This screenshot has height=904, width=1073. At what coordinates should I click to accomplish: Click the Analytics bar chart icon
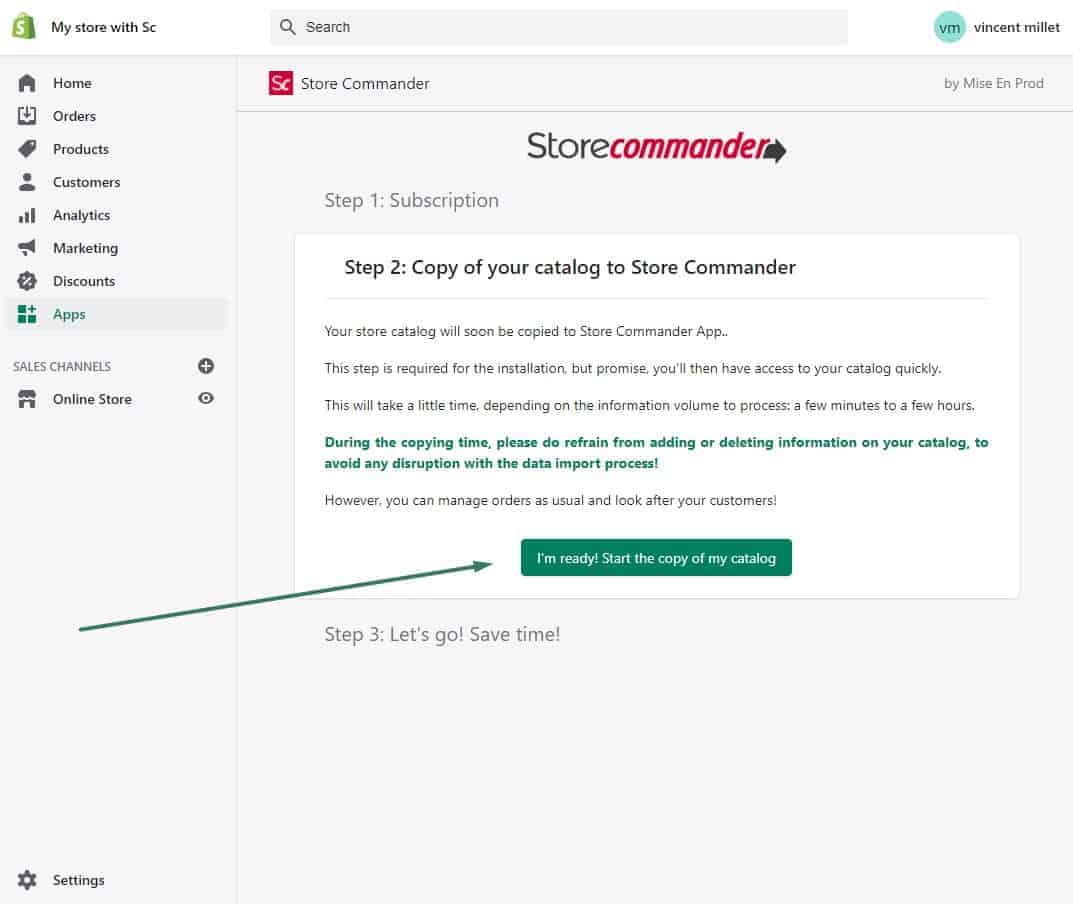(27, 215)
